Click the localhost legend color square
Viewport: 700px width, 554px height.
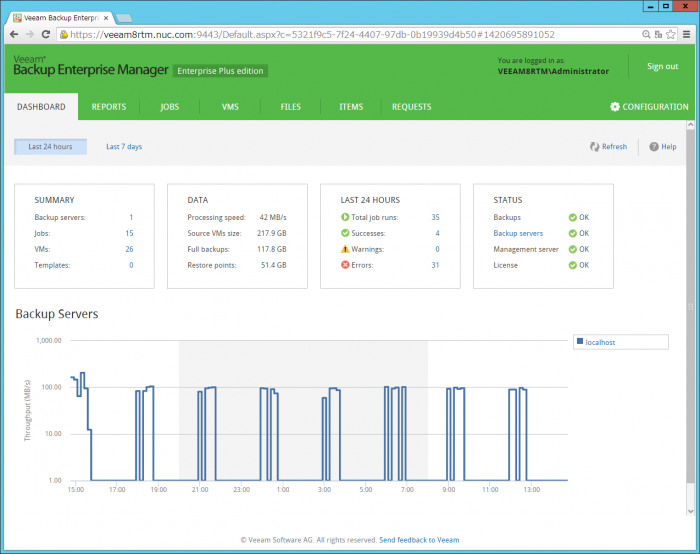(580, 342)
